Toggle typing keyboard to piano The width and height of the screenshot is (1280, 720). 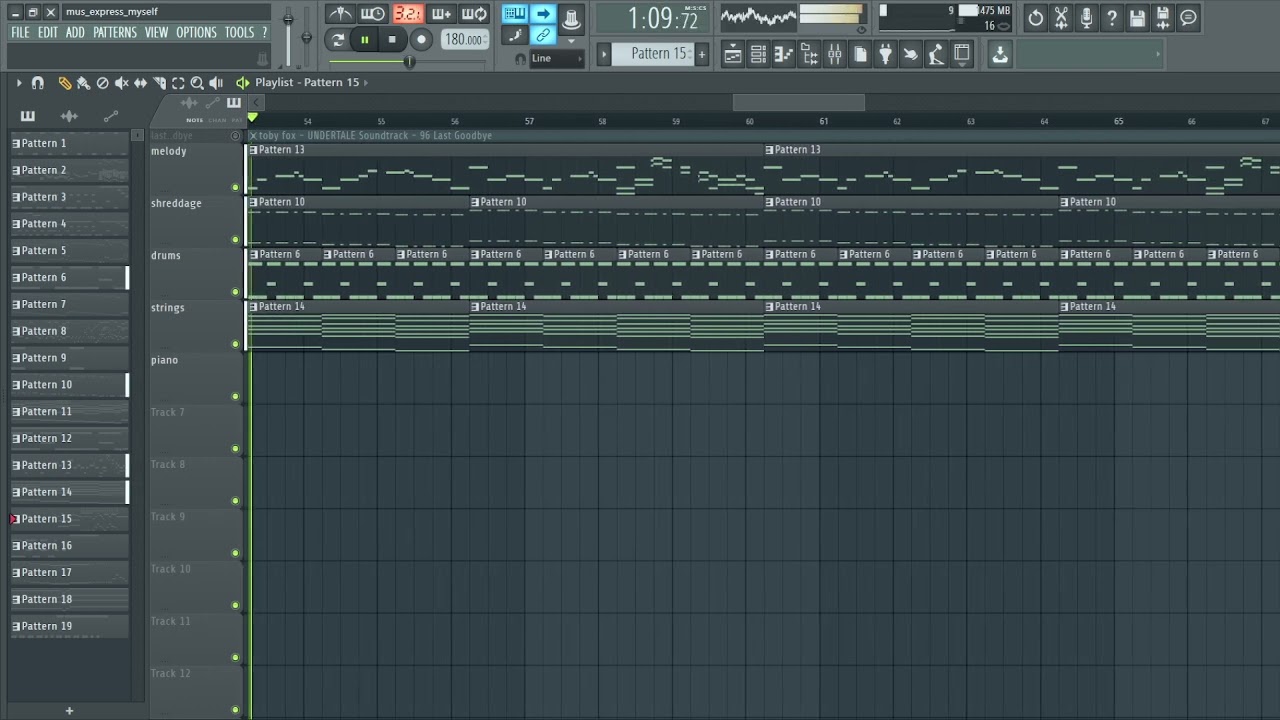tap(515, 13)
